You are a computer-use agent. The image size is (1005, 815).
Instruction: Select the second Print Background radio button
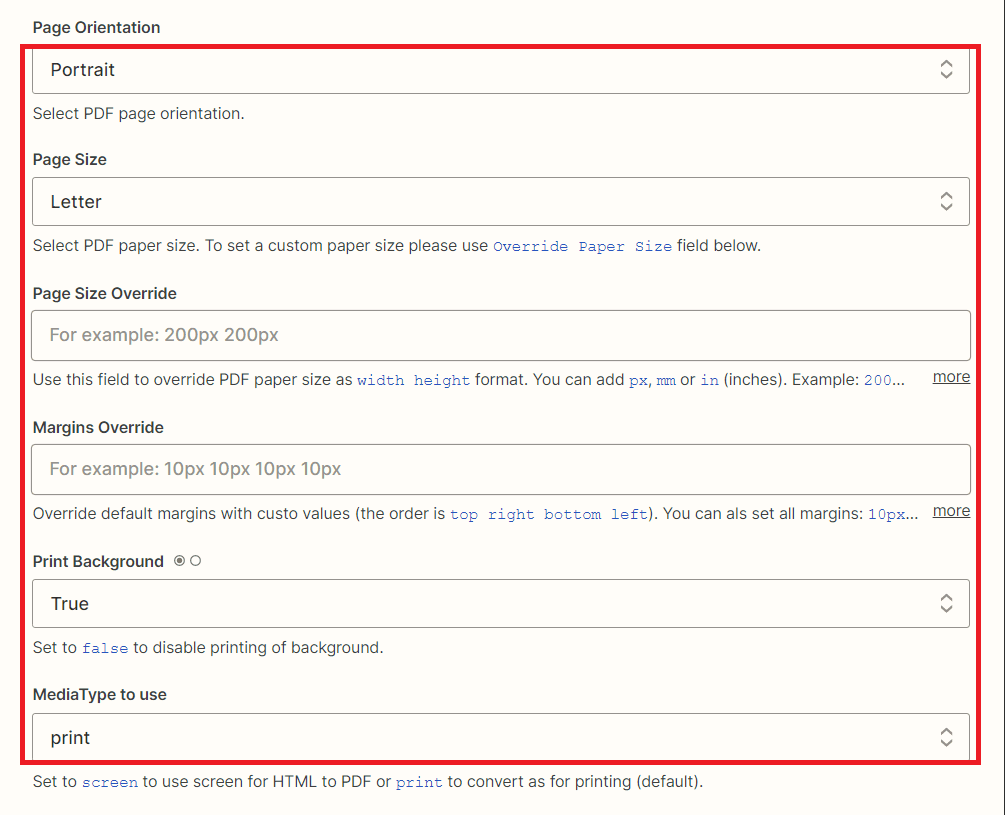(195, 561)
